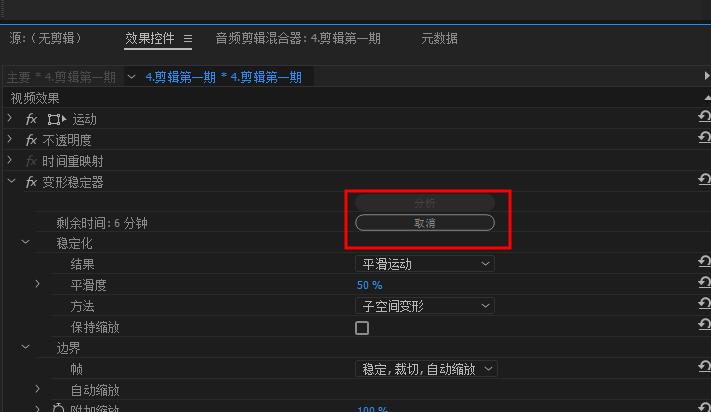Open the 音频剪辑混合器 tab
This screenshot has height=412, width=711.
coord(298,39)
